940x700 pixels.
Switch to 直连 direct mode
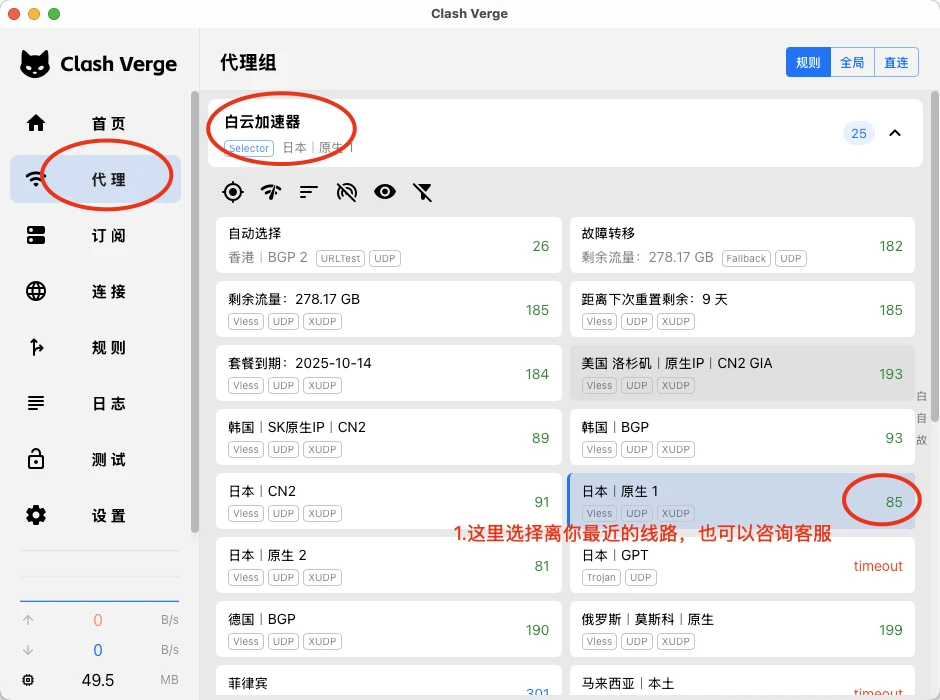point(896,62)
